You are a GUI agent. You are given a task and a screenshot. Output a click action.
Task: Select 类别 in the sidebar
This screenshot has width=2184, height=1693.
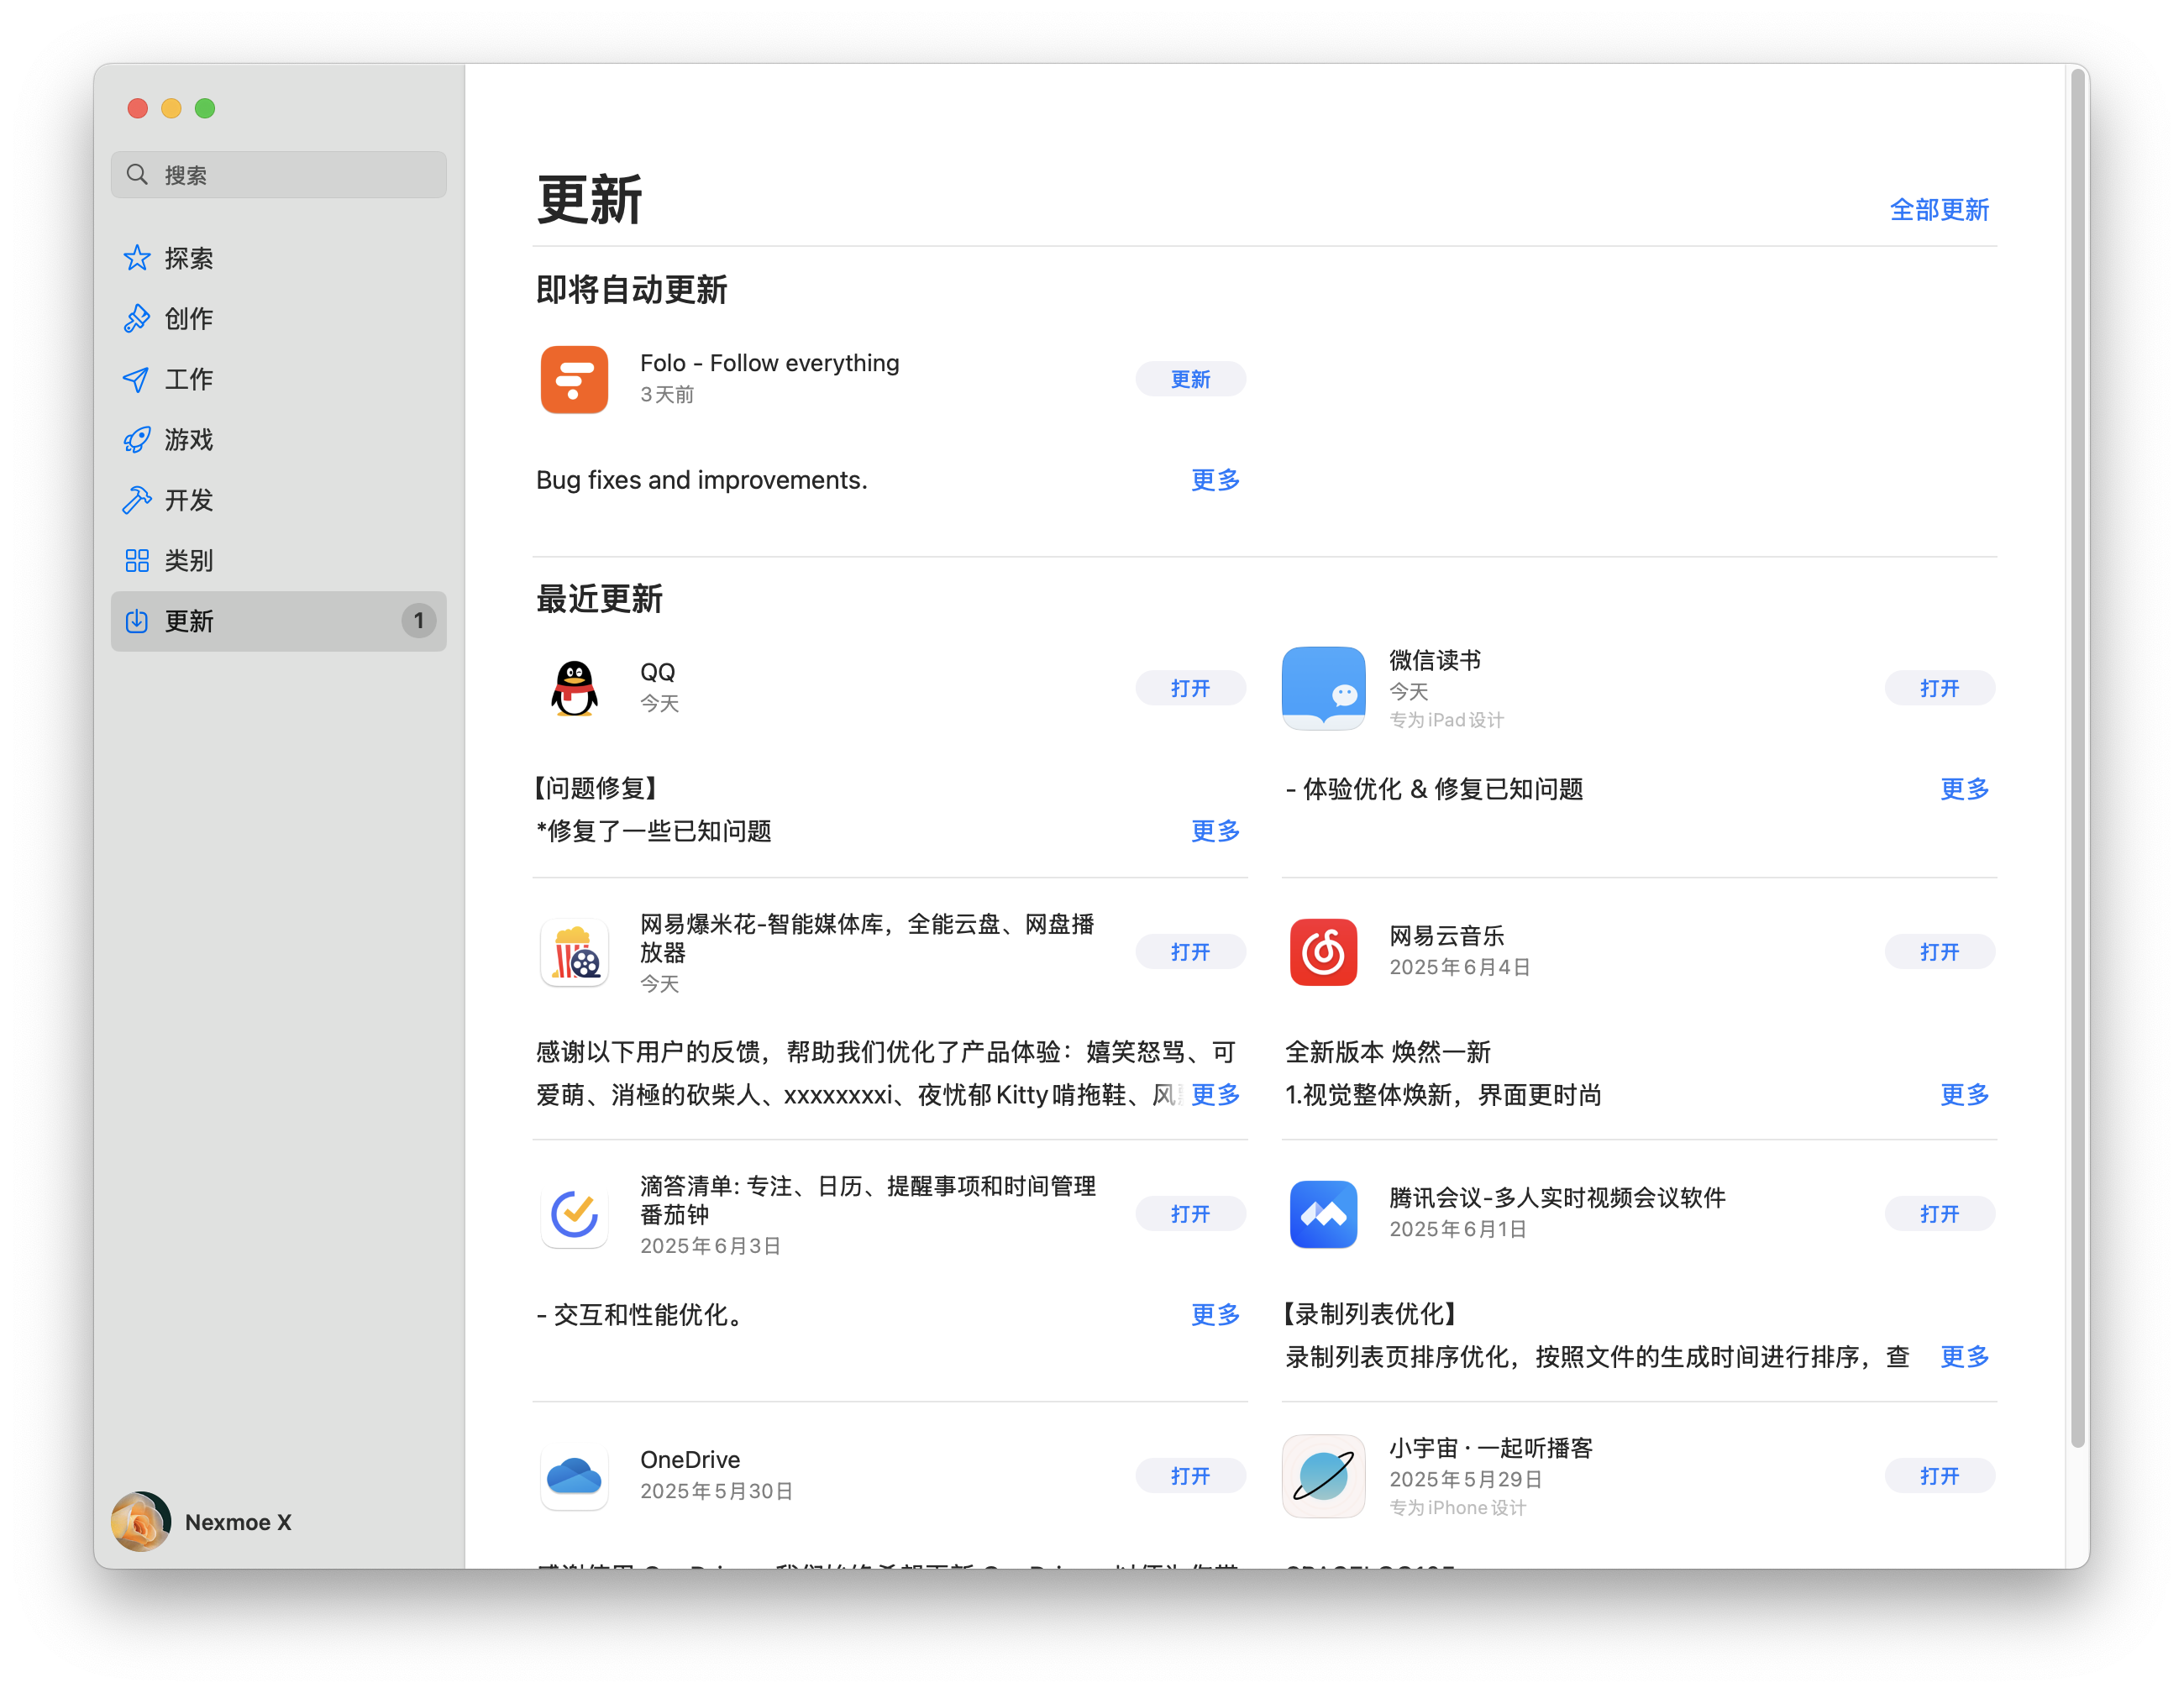(278, 560)
